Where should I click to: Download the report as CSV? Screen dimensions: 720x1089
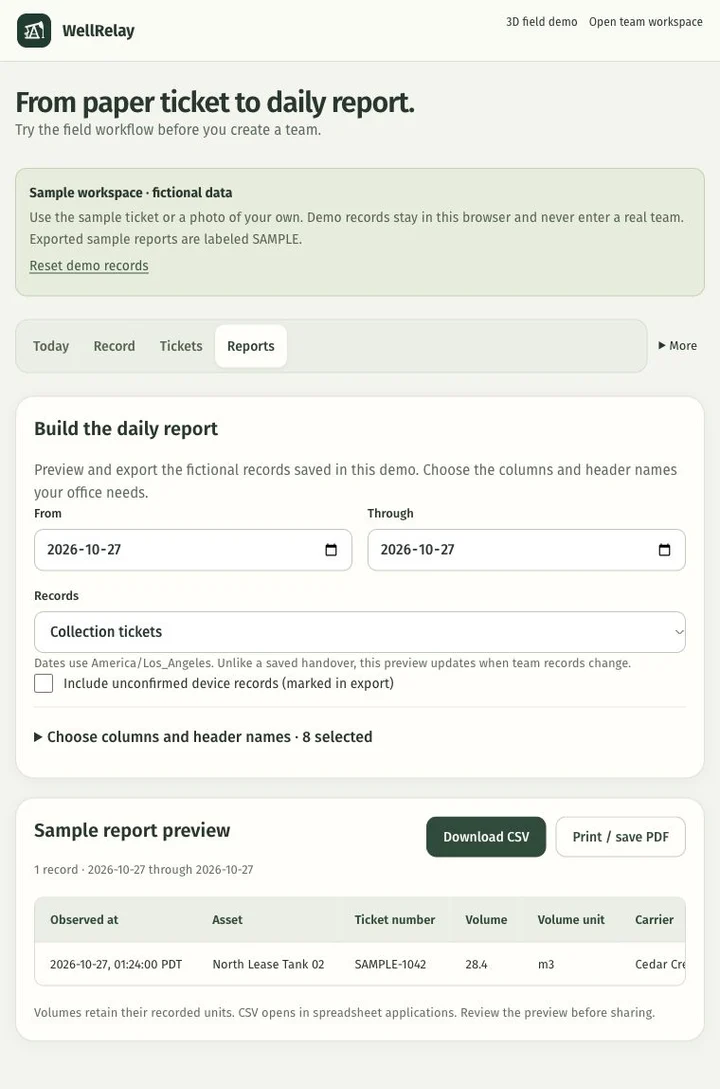pos(486,837)
